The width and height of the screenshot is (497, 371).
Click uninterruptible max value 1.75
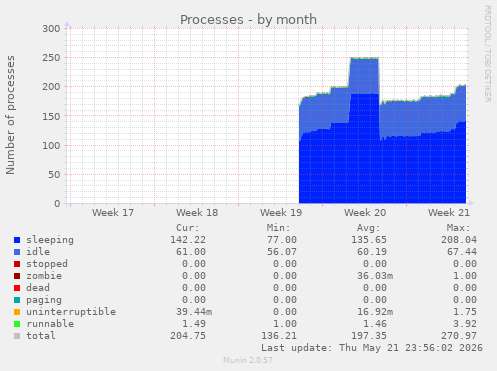pyautogui.click(x=465, y=312)
